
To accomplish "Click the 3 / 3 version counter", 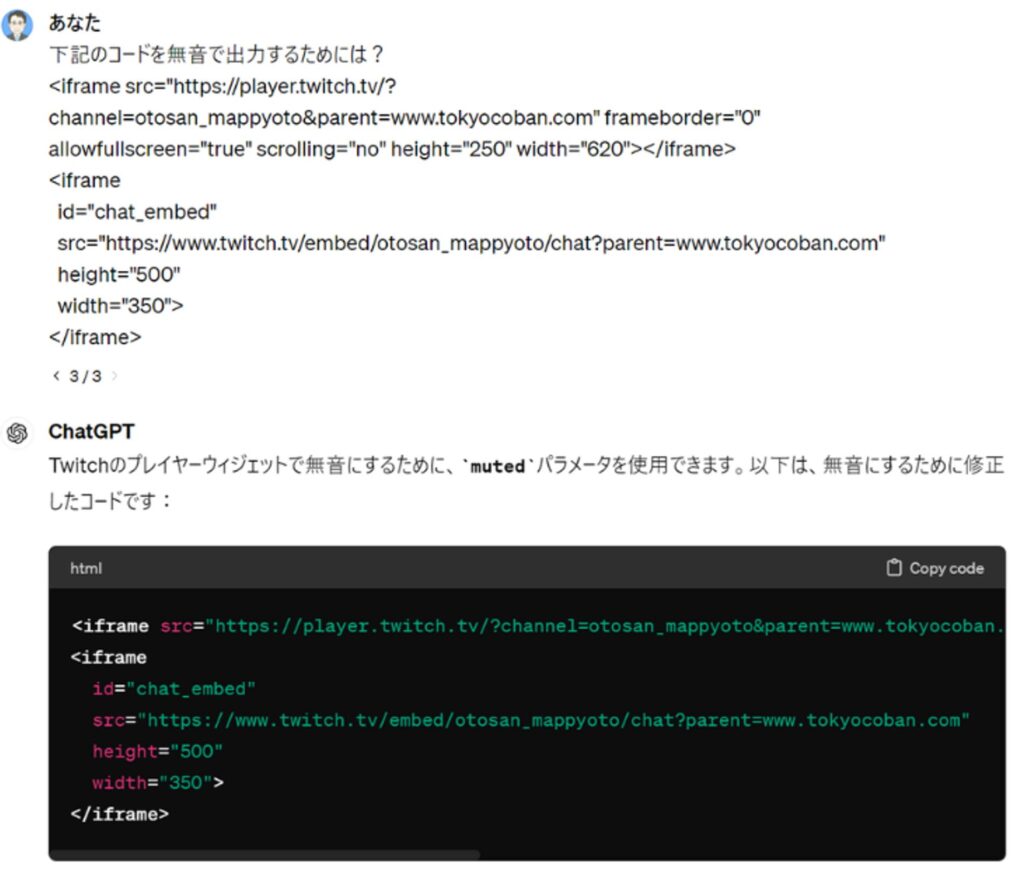I will point(86,376).
